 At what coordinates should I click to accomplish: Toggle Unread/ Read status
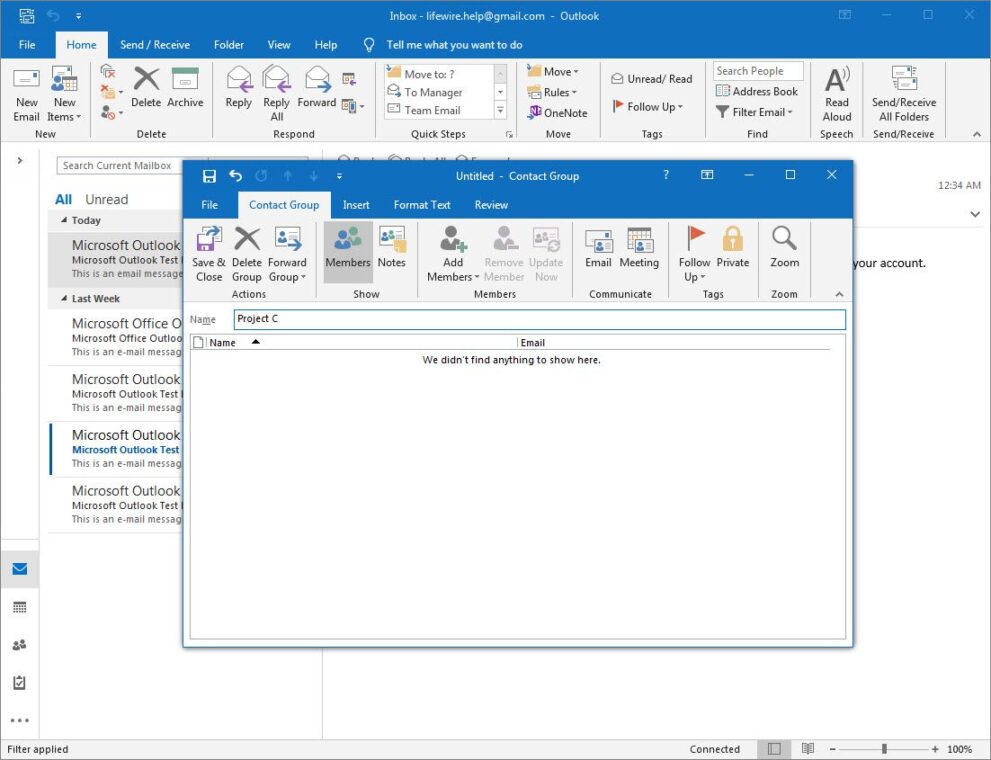point(652,79)
